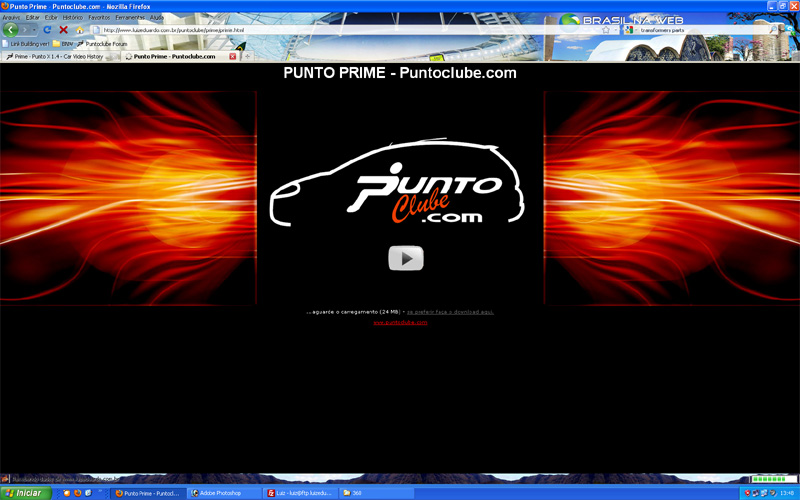This screenshot has width=800, height=500.
Task: Click the Brasil na Web theme logo
Action: (x=621, y=20)
